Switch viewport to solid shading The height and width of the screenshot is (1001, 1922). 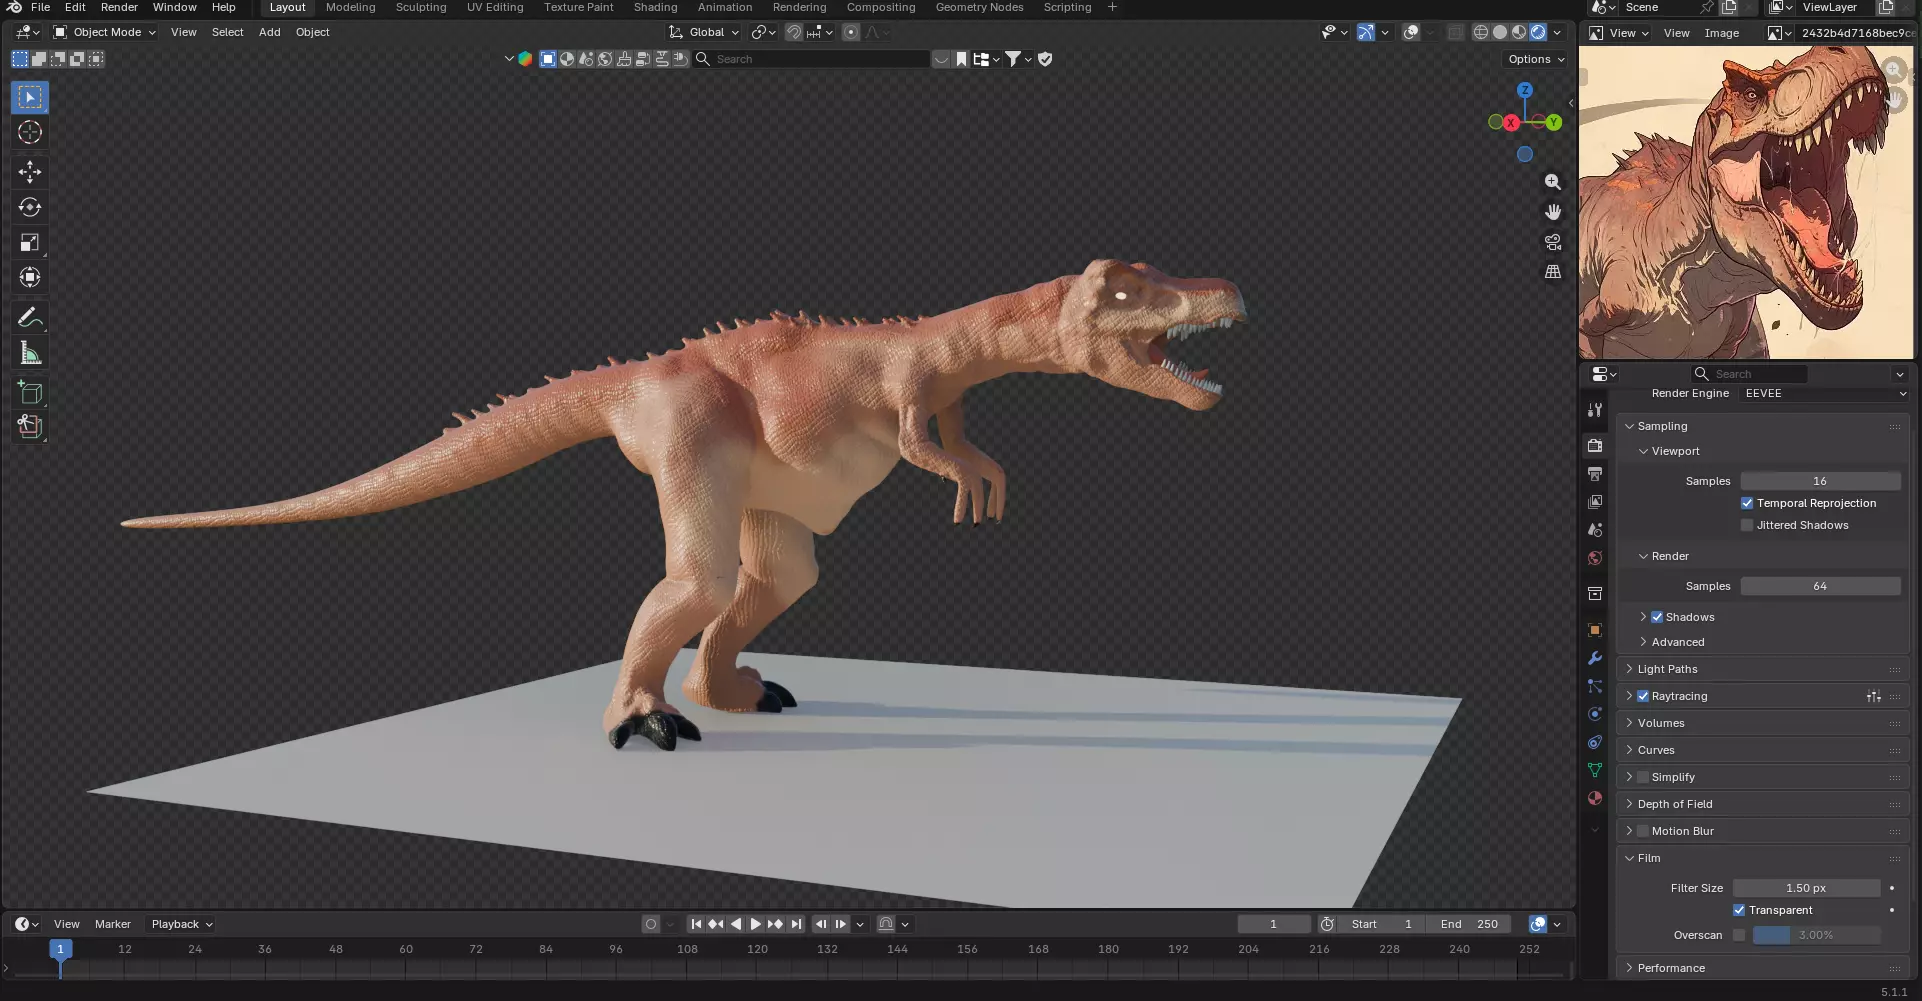pyautogui.click(x=1500, y=32)
